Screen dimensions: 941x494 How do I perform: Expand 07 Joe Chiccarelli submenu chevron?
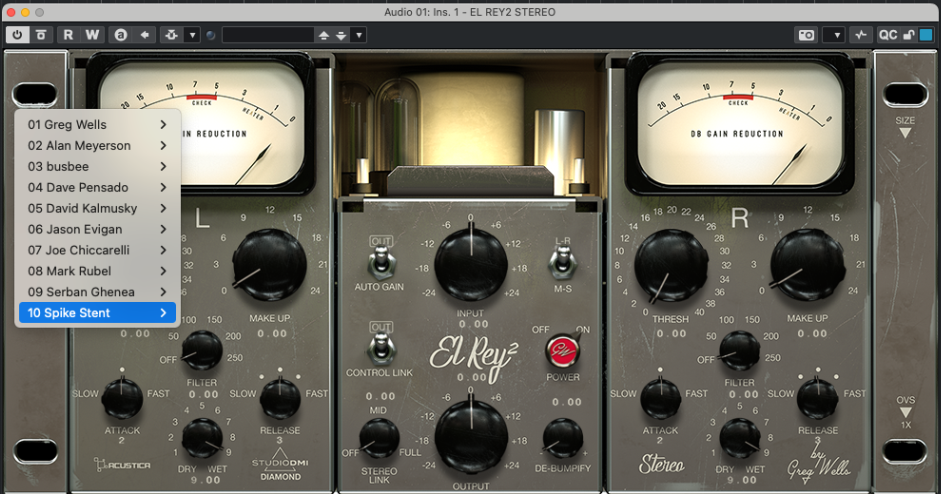(x=163, y=250)
